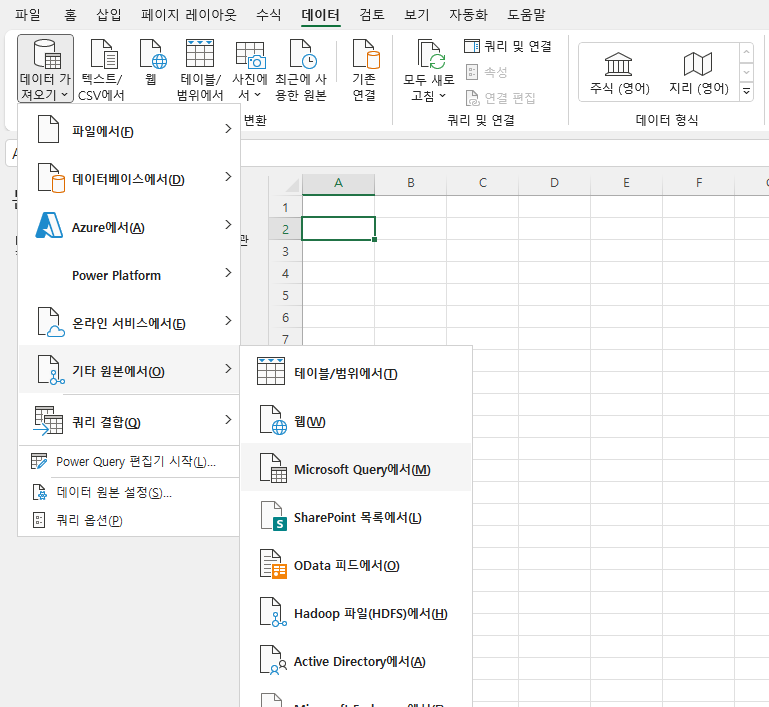Viewport: 769px width, 707px height.
Task: Select column A header
Action: [x=338, y=184]
